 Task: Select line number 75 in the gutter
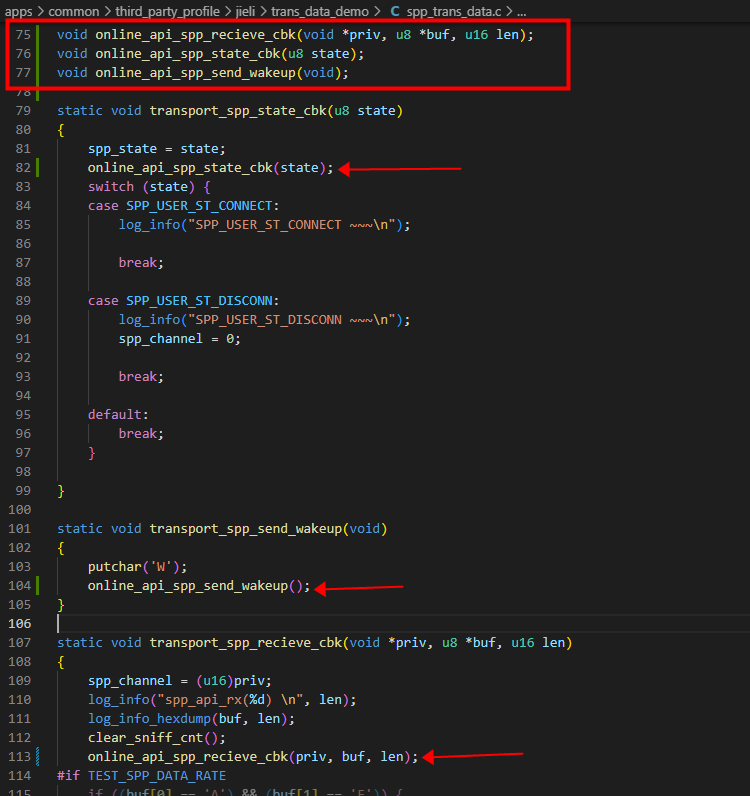[23, 35]
